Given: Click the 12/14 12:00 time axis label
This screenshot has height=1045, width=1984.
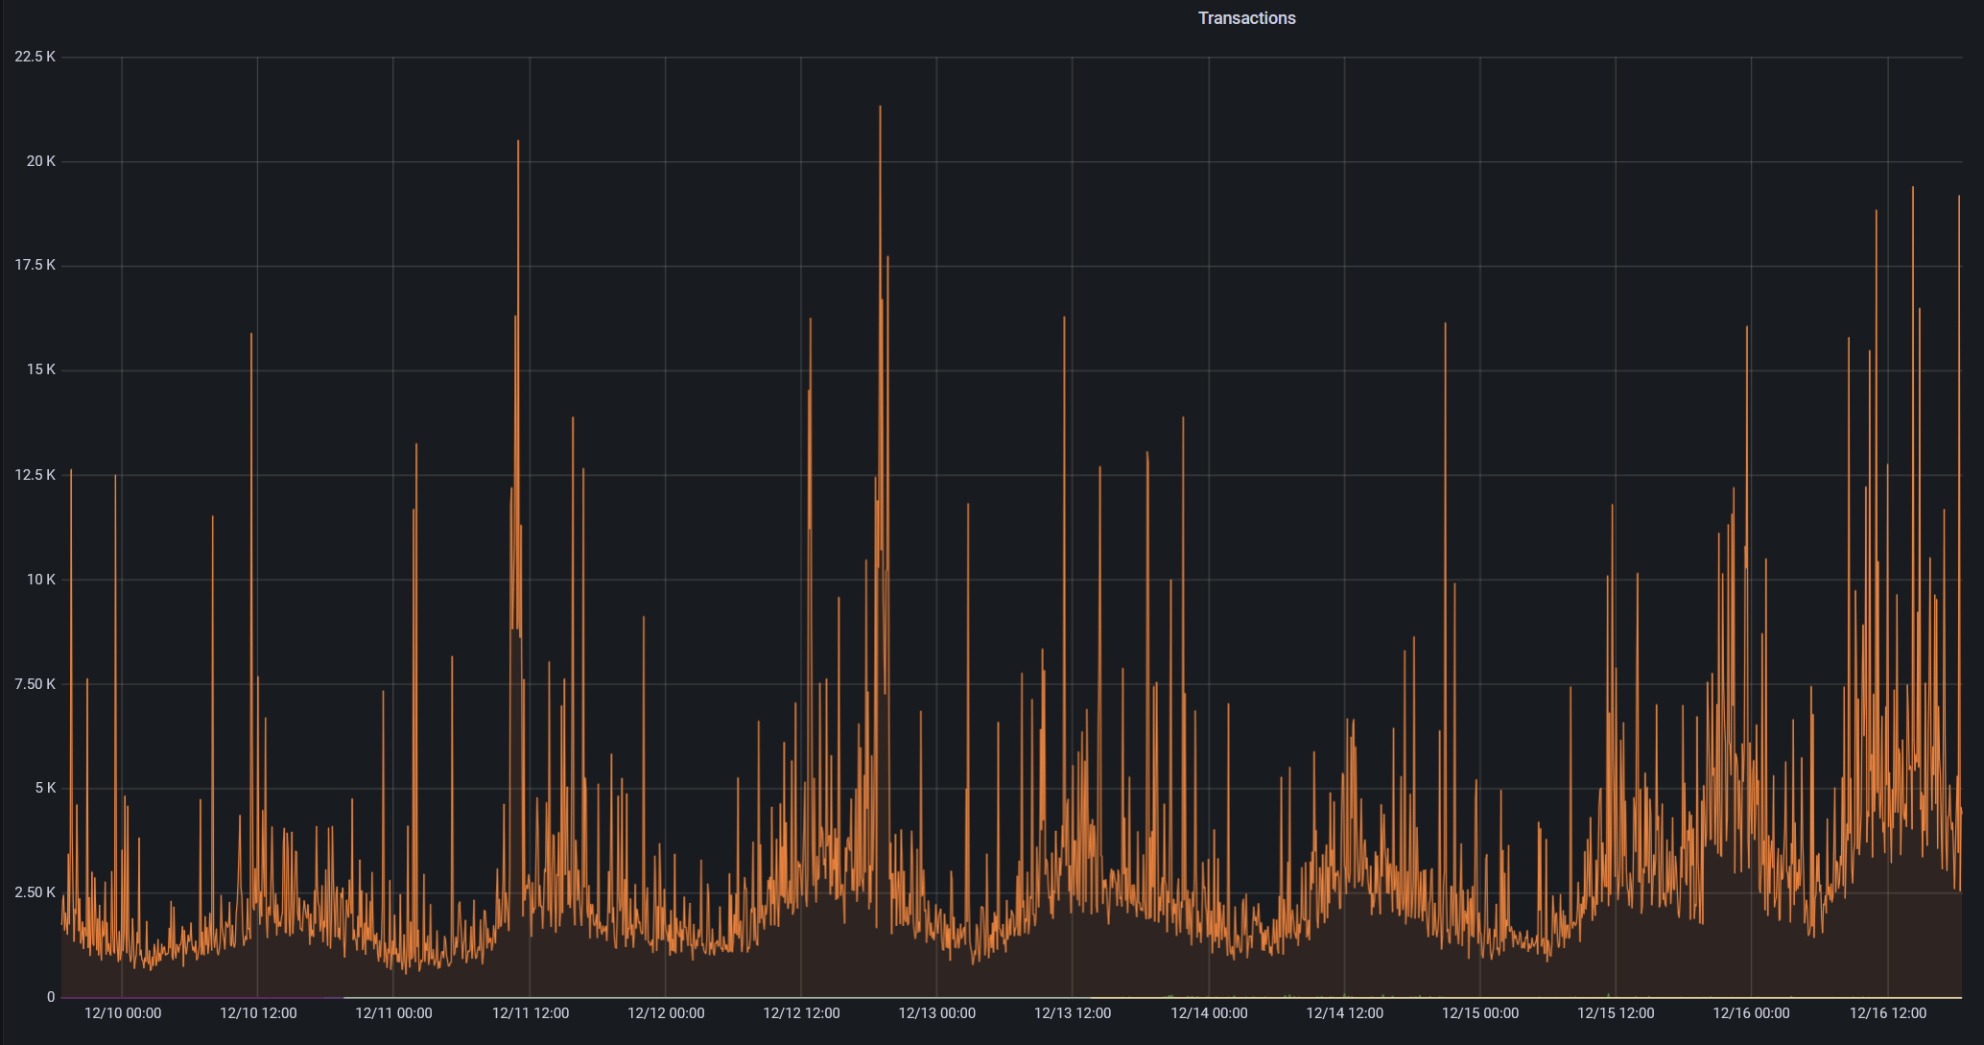Looking at the screenshot, I should click(x=1344, y=1013).
